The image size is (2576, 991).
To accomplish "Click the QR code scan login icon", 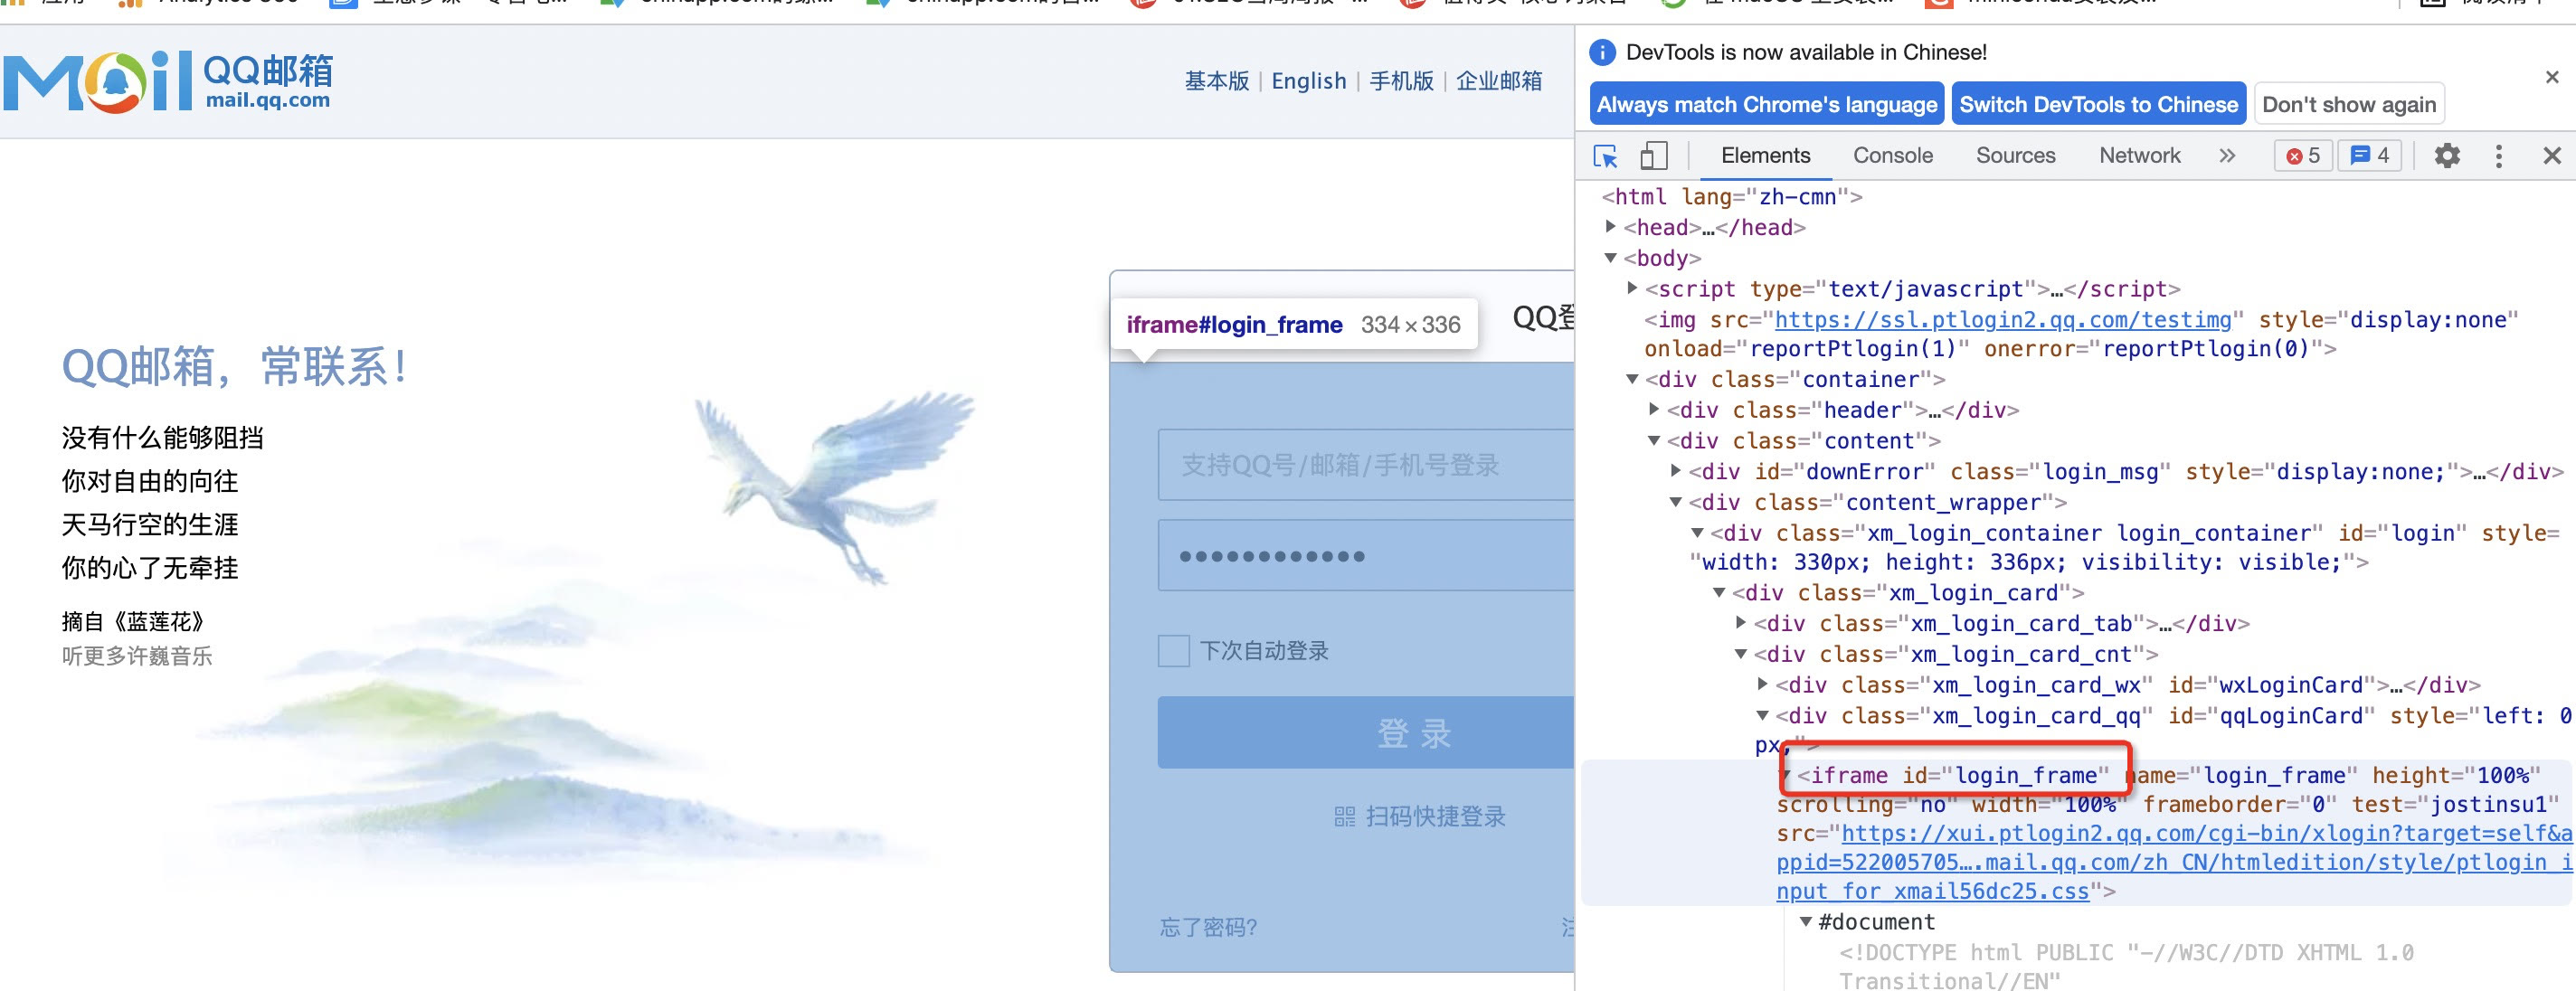I will (x=1344, y=817).
